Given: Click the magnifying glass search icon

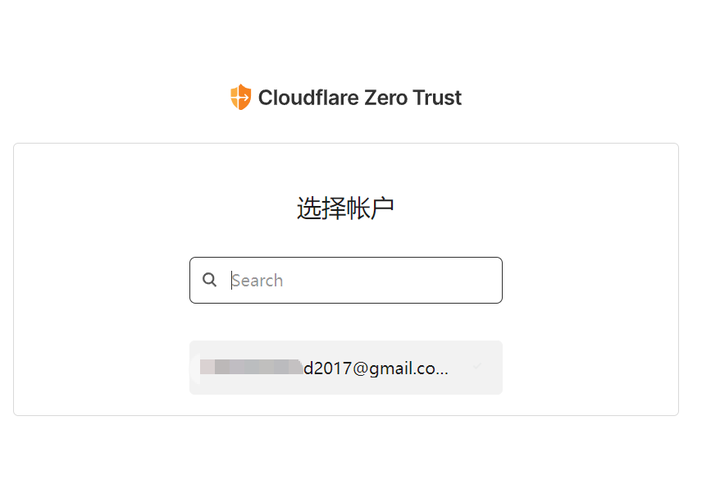Looking at the screenshot, I should point(210,280).
